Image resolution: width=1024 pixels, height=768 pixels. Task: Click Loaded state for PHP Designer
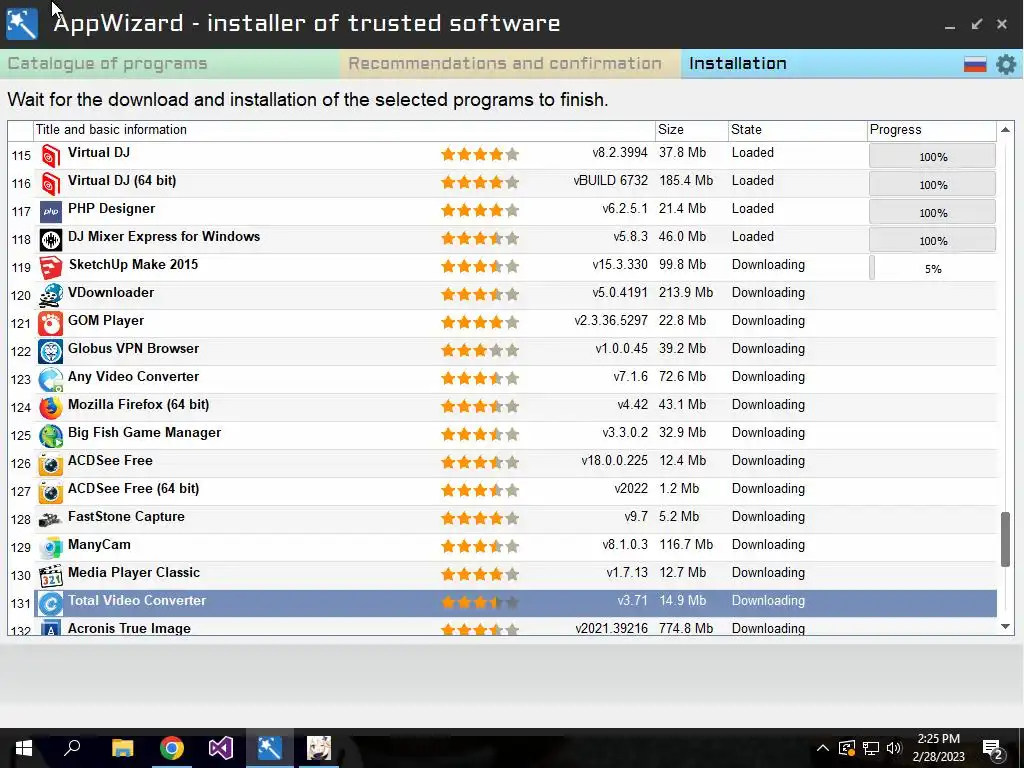[752, 208]
